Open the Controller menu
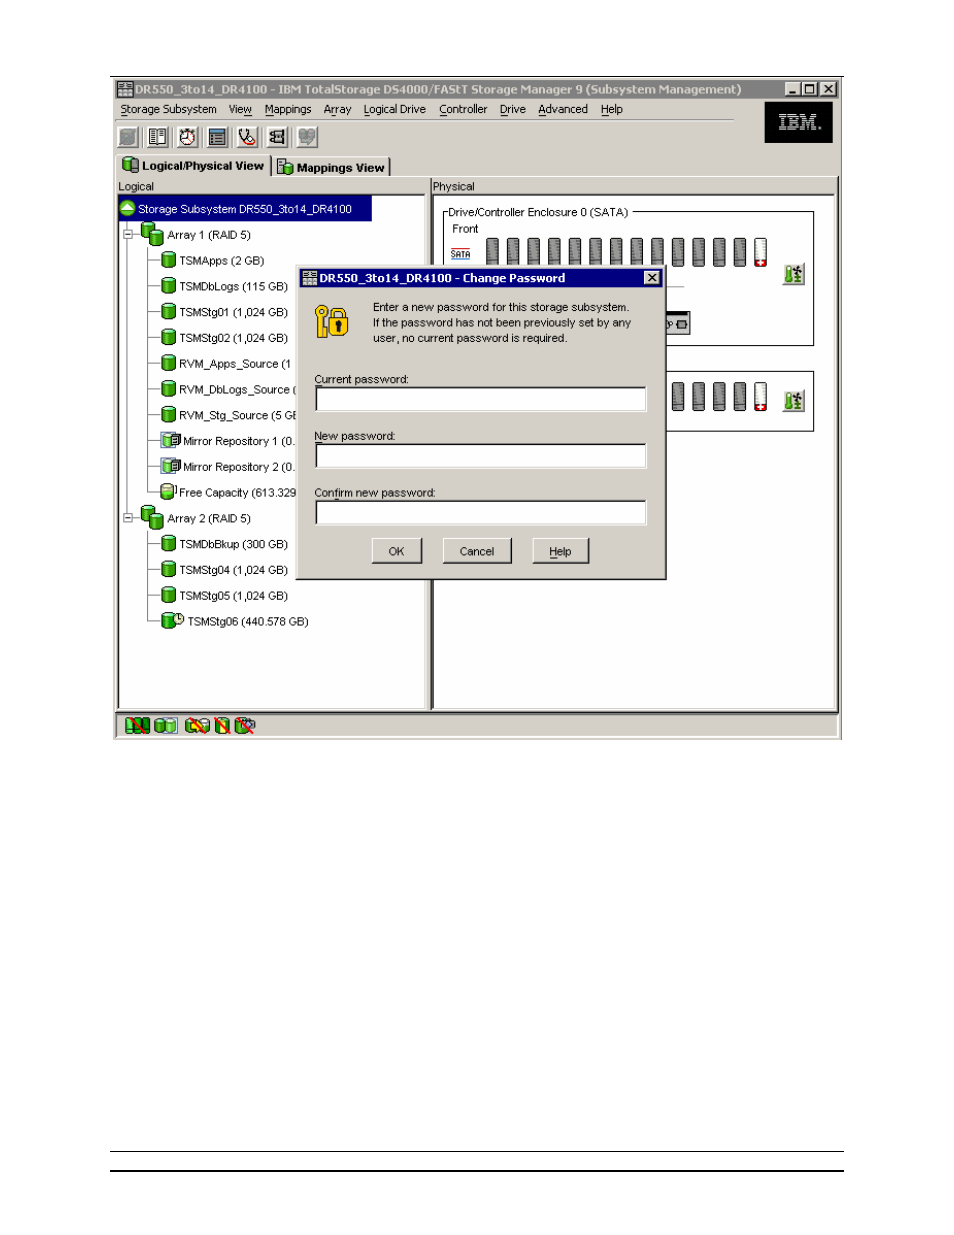The image size is (954, 1235). tap(463, 110)
